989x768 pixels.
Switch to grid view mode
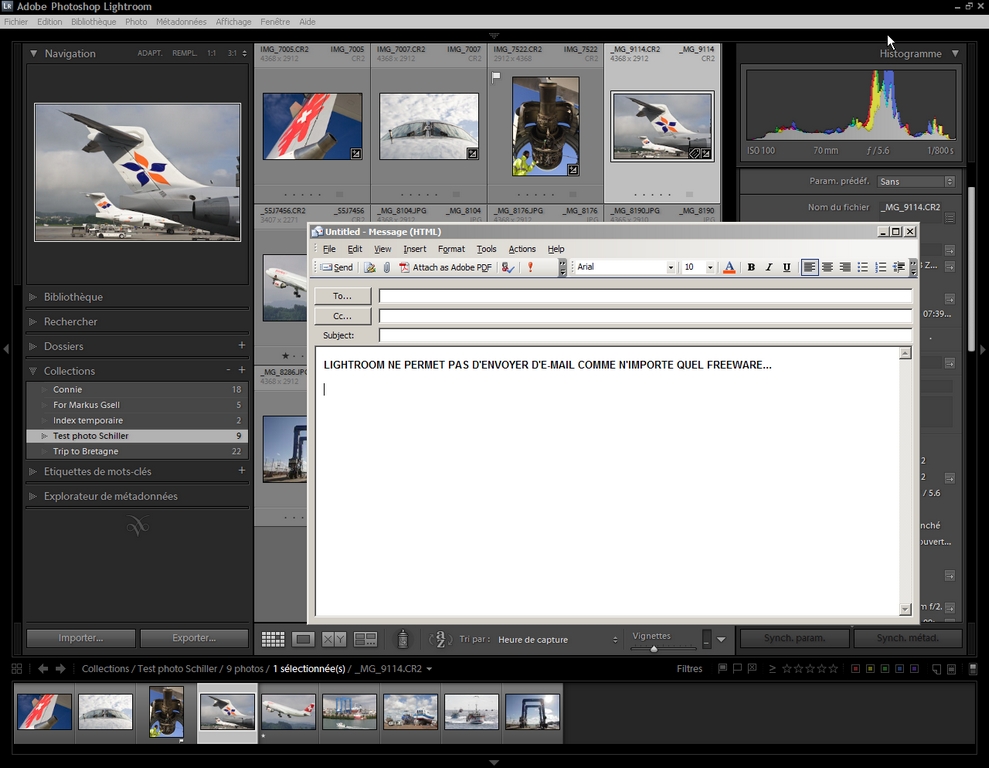pos(272,639)
